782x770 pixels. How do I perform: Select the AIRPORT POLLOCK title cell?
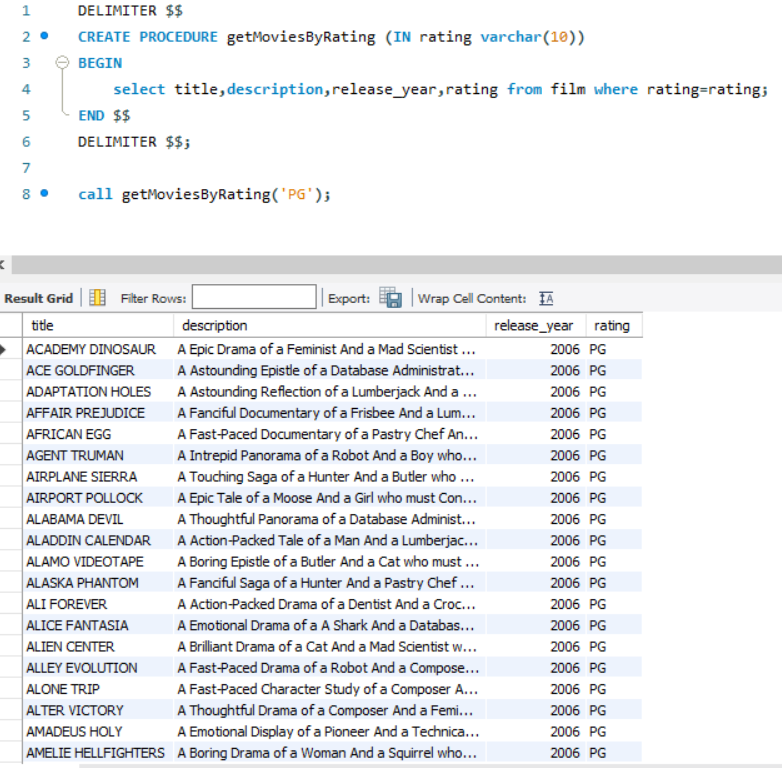(98, 498)
